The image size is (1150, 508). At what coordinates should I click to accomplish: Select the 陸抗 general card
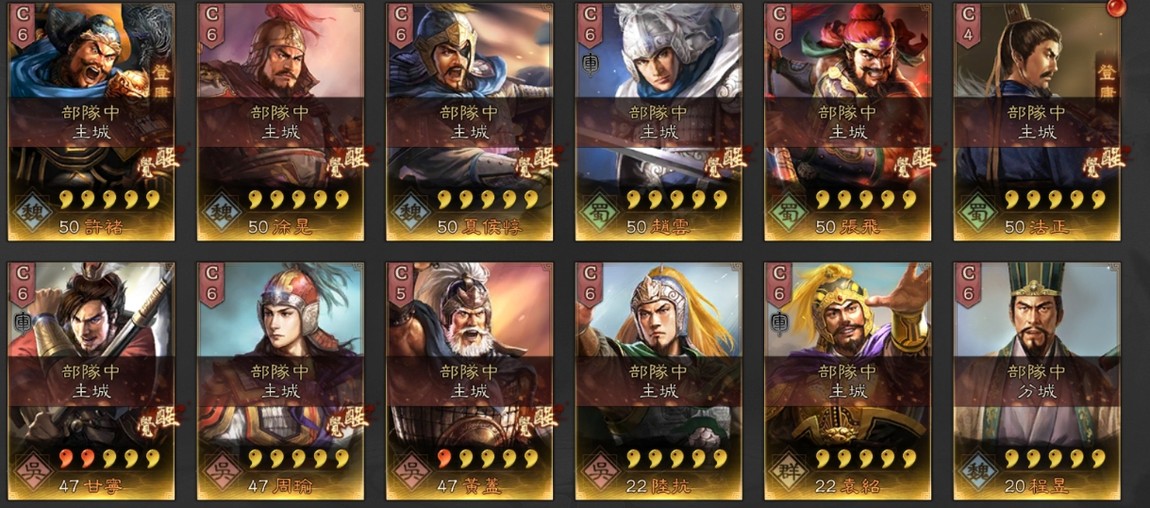point(658,380)
